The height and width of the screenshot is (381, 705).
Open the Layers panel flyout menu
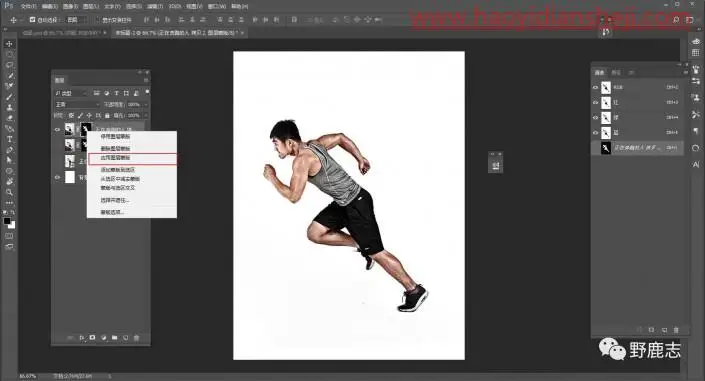146,80
